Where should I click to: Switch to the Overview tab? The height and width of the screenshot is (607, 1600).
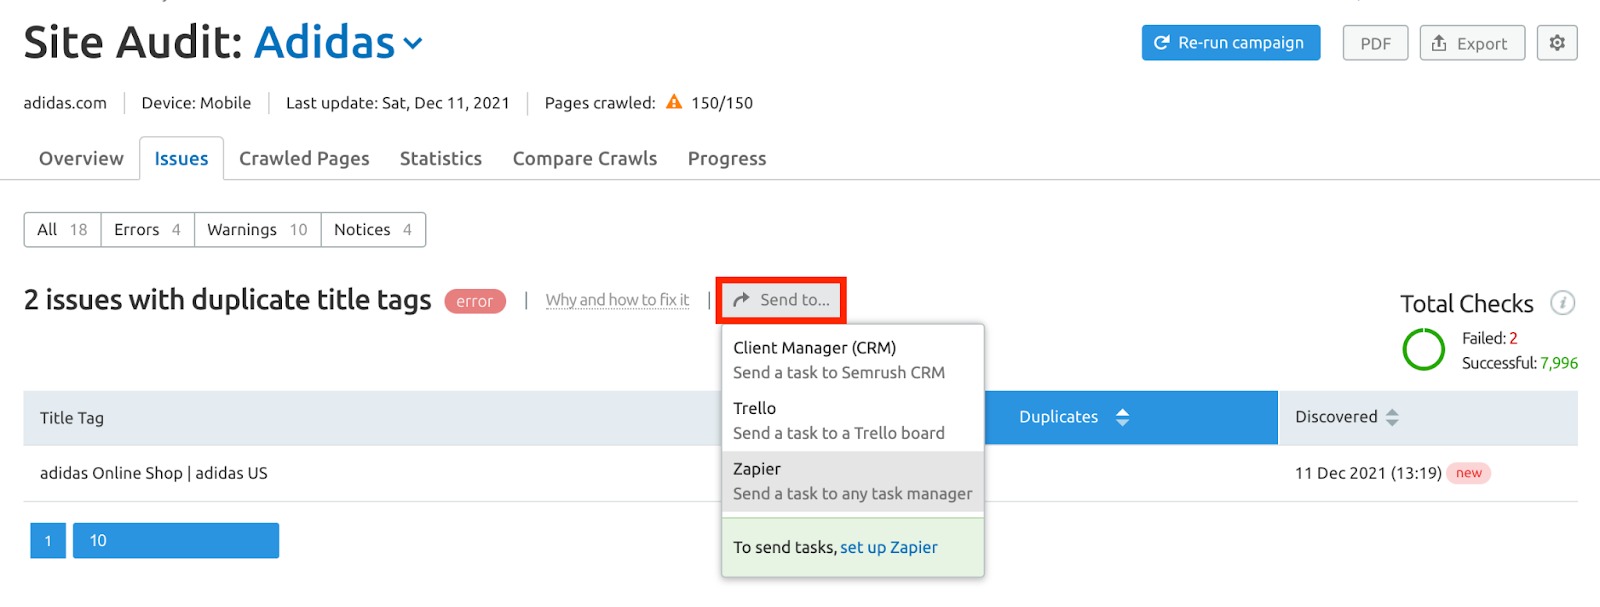tap(81, 158)
